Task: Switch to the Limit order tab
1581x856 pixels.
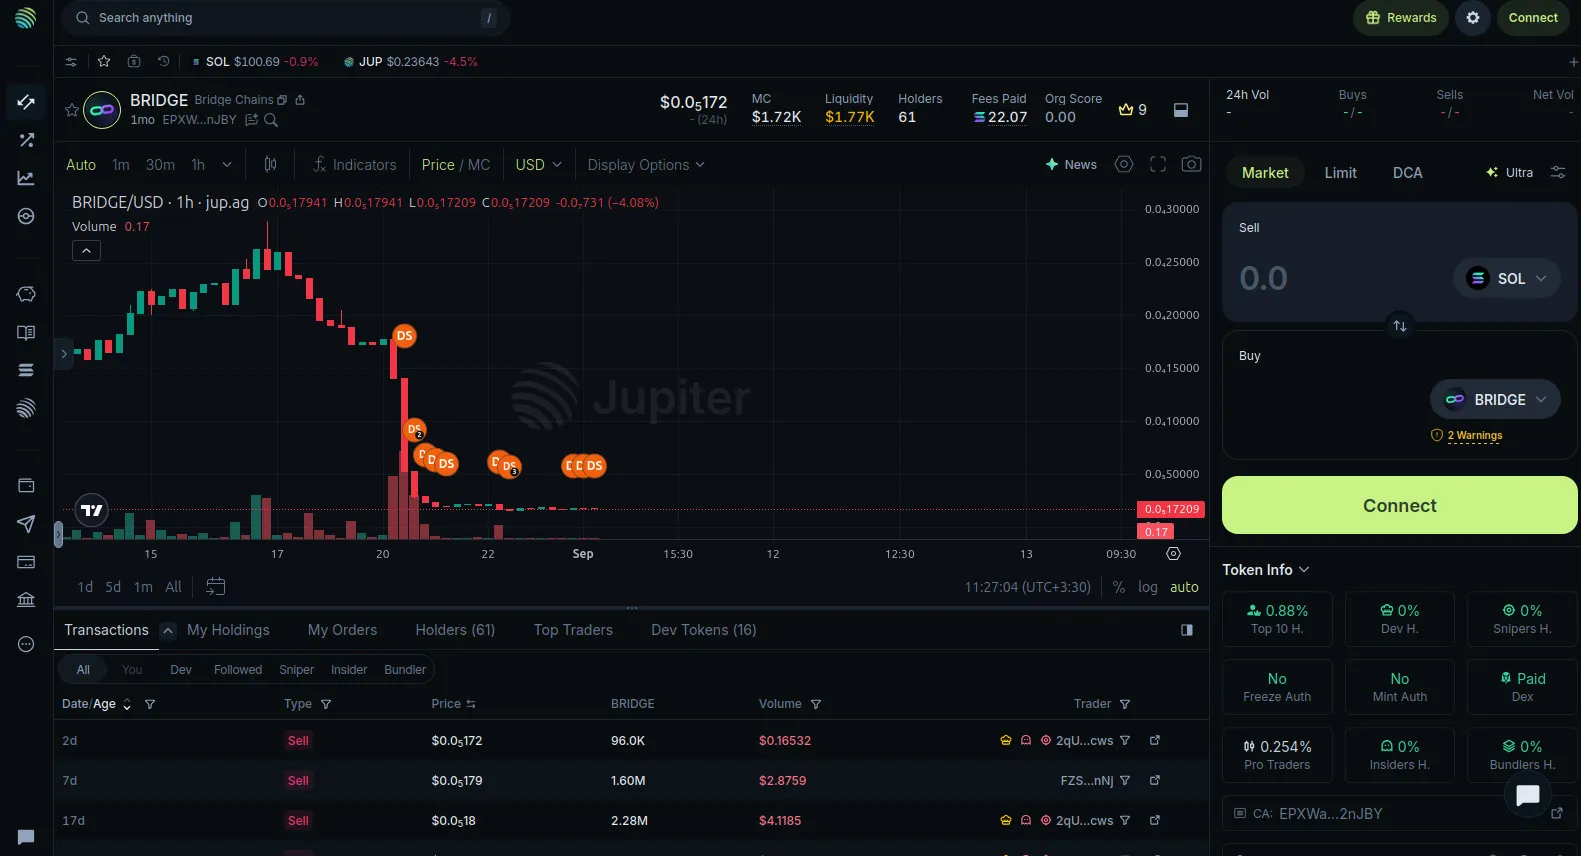Action: [1340, 173]
